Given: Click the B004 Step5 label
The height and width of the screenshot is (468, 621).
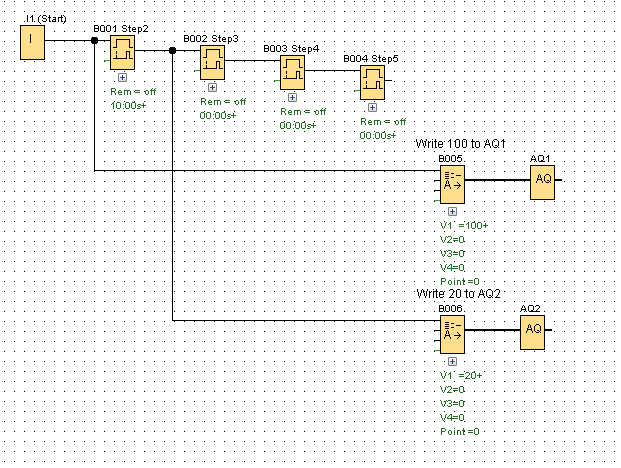Looking at the screenshot, I should coord(371,59).
